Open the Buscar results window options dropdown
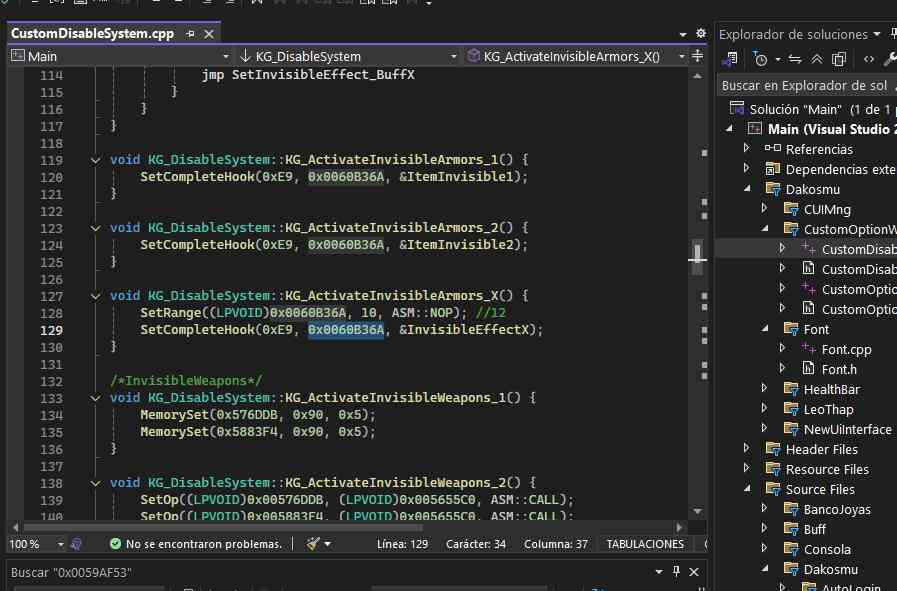Screen dimensions: 897x591 (x=658, y=572)
